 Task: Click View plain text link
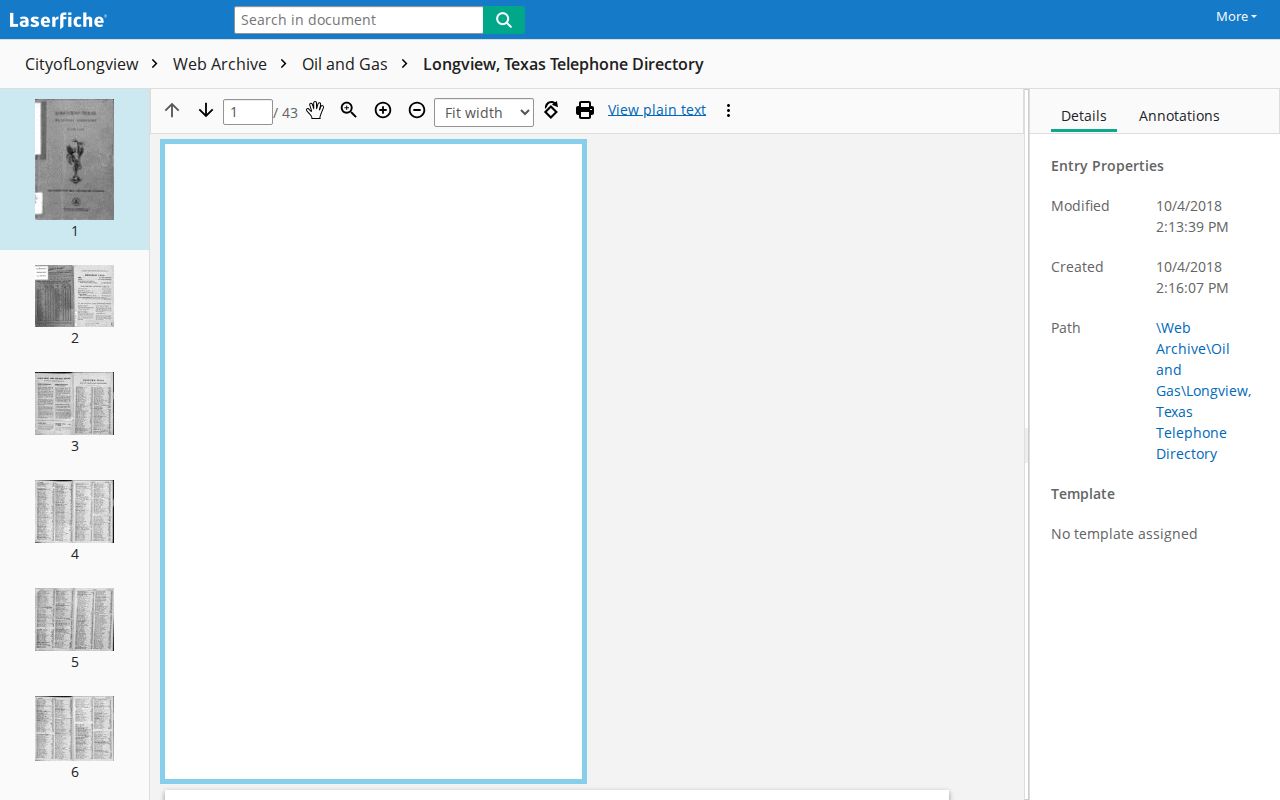tap(657, 110)
